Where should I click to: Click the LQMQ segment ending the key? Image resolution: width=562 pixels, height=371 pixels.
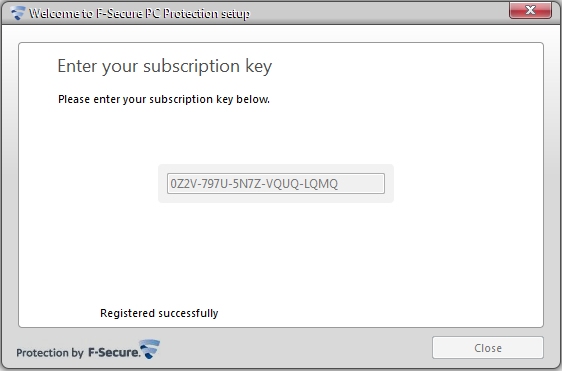pos(321,184)
